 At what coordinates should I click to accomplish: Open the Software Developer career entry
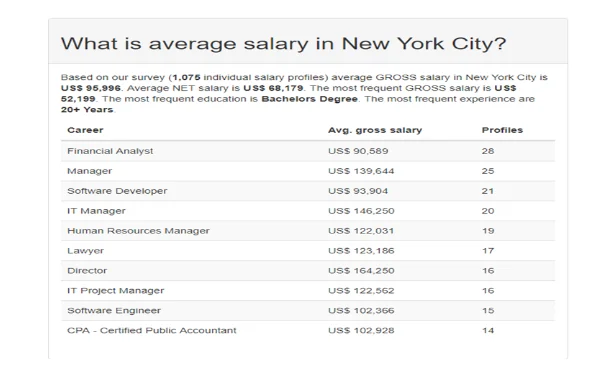click(308, 191)
